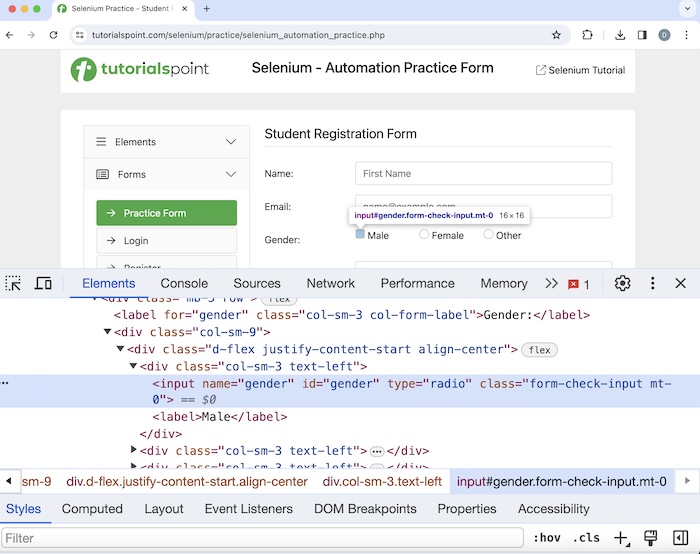The height and width of the screenshot is (554, 700).
Task: Click the Practice Form button
Action: click(x=166, y=213)
